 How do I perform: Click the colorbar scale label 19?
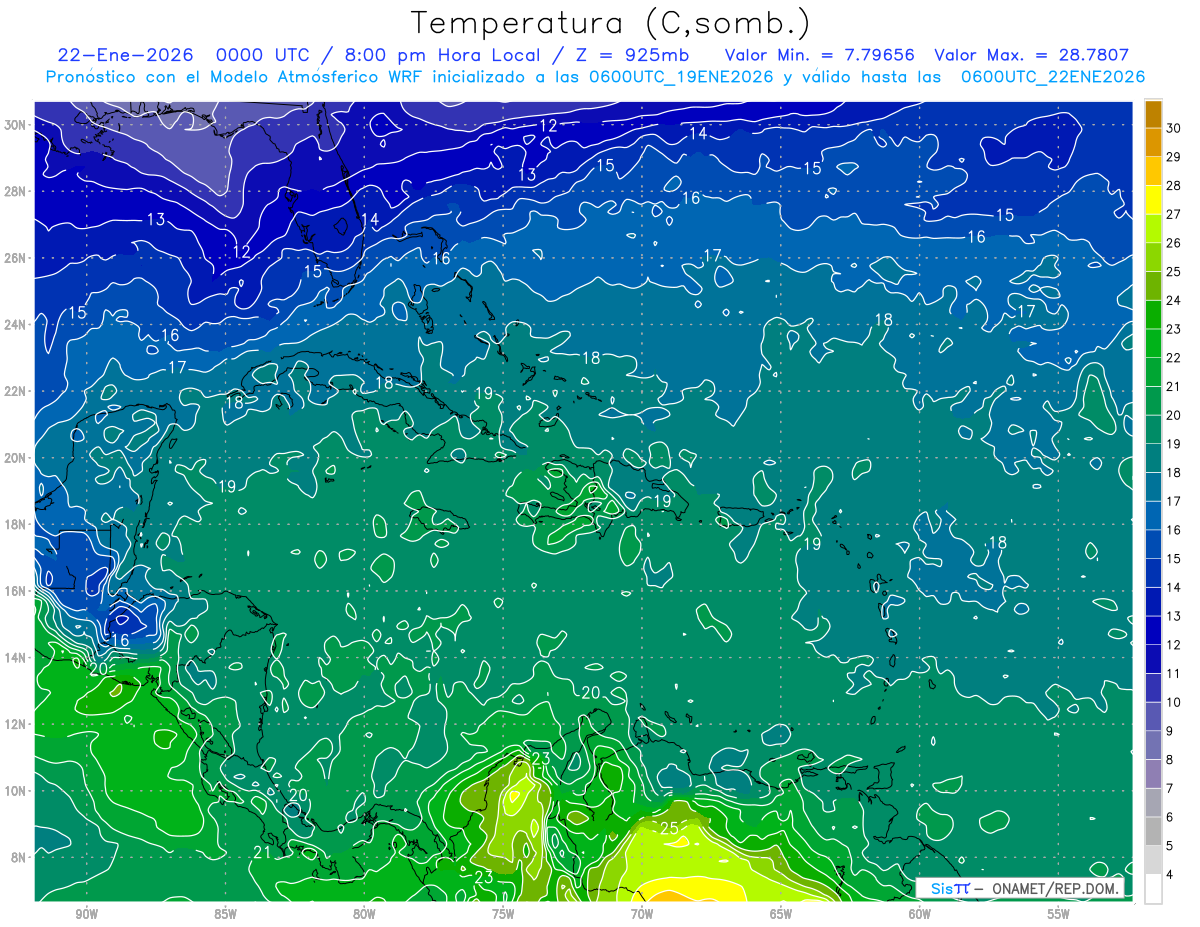point(1174,444)
